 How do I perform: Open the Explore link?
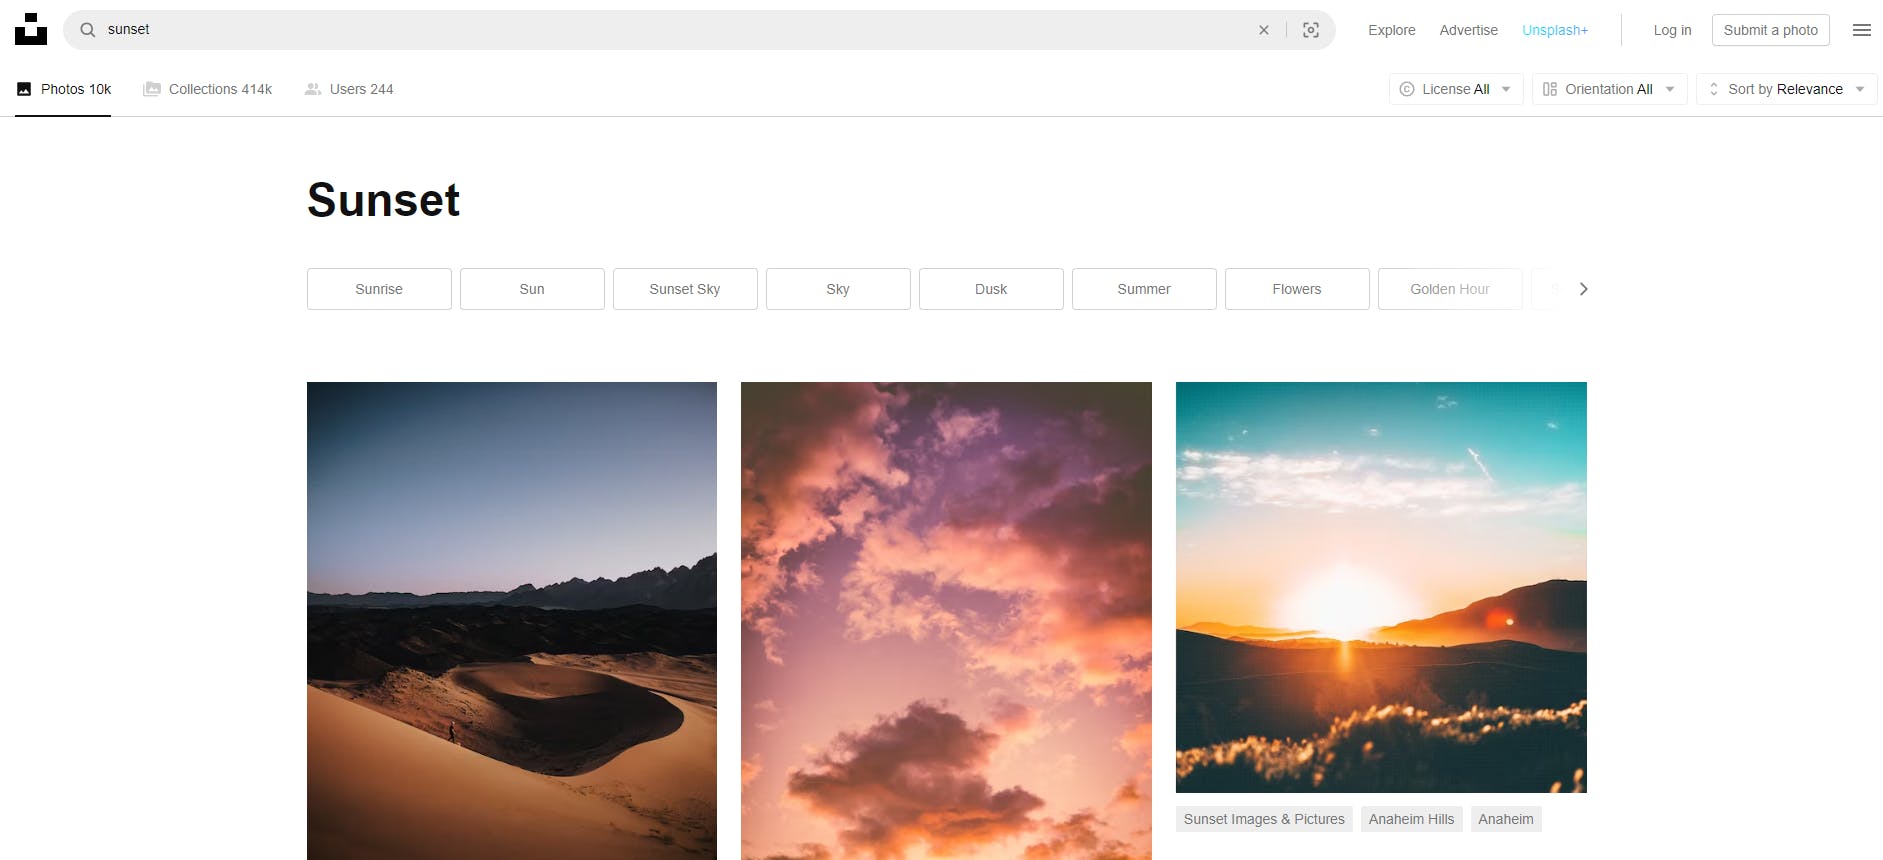pyautogui.click(x=1391, y=30)
